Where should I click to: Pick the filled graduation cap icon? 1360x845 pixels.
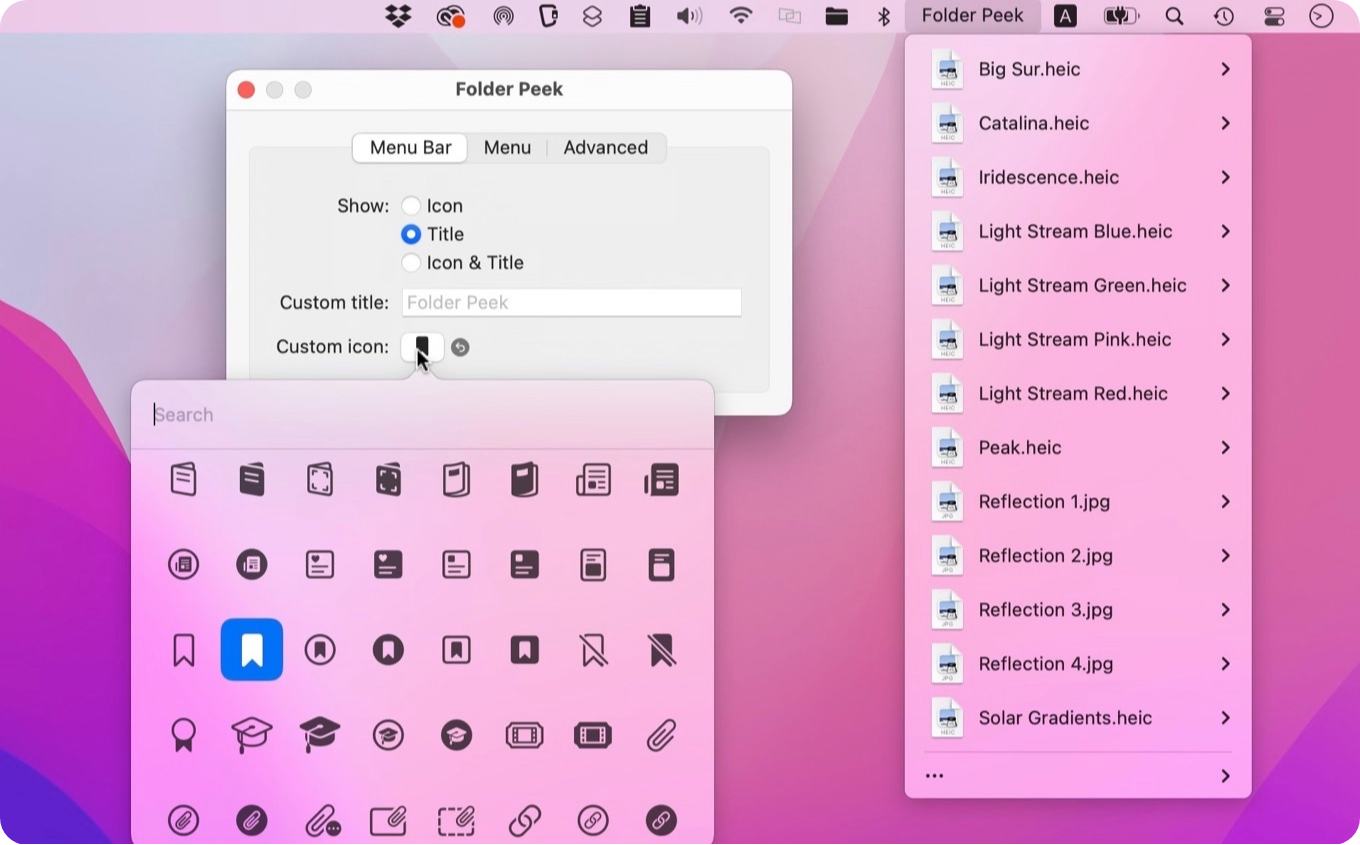coord(320,736)
